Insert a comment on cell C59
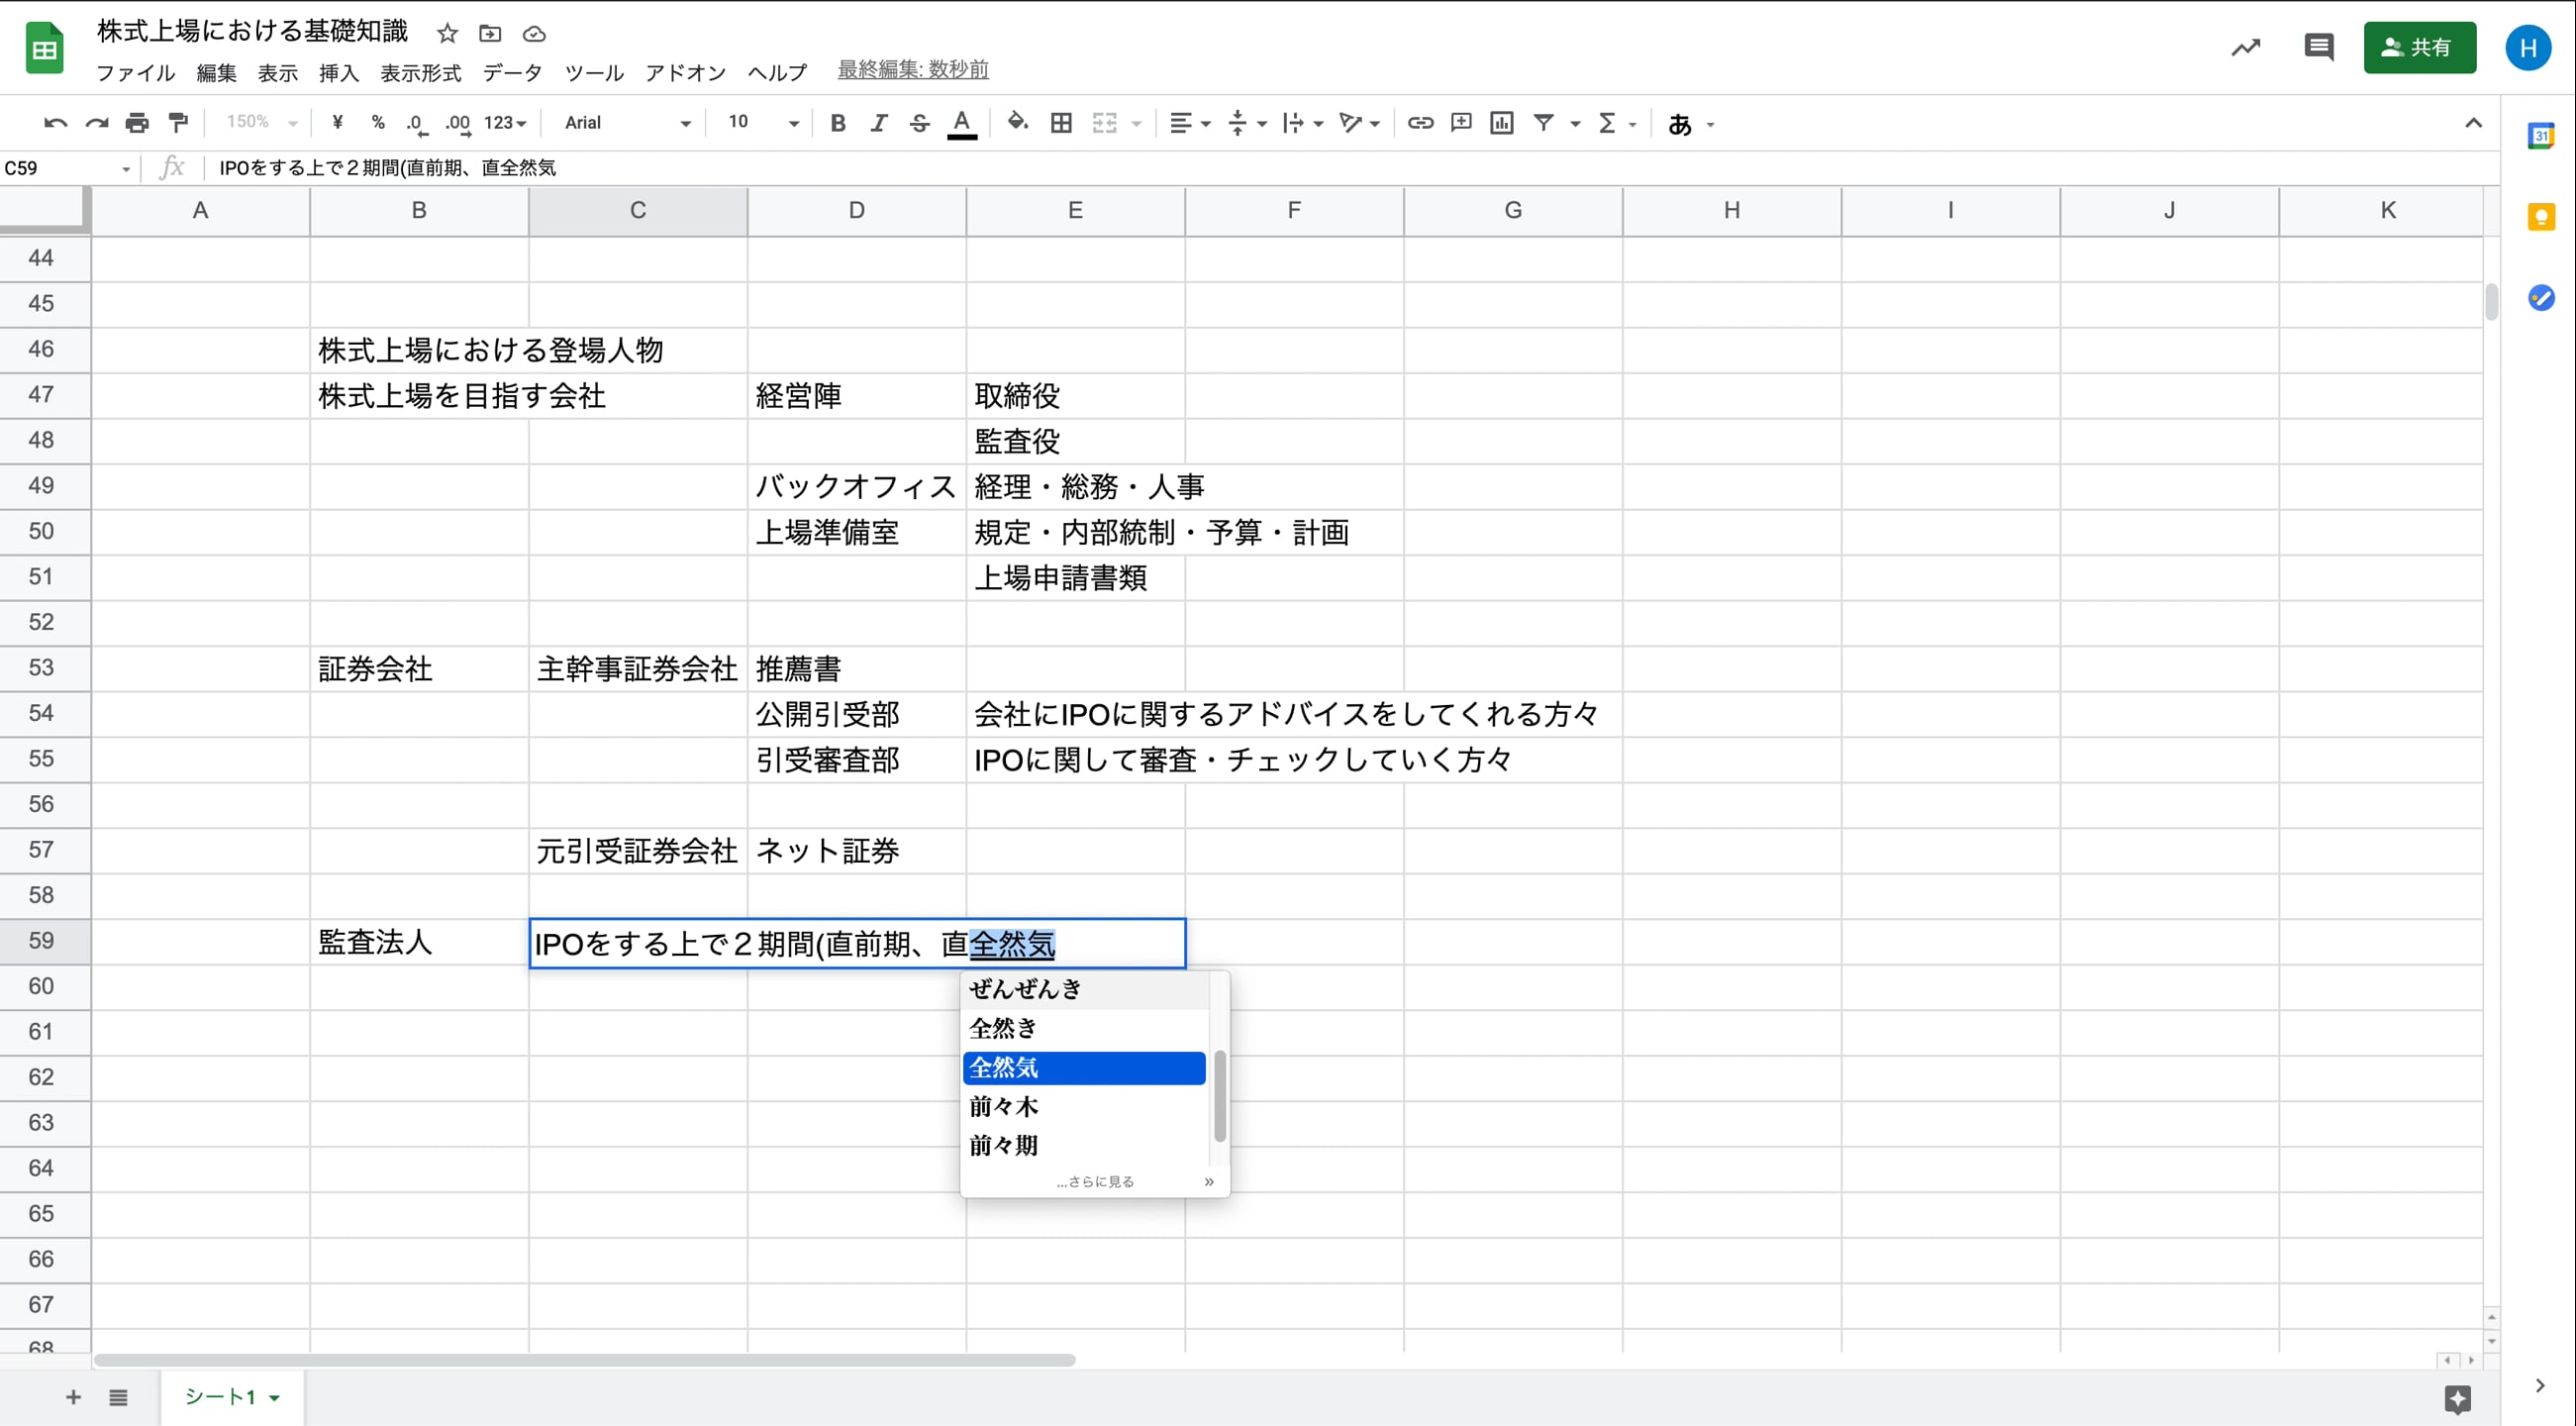The height and width of the screenshot is (1426, 2576). tap(1461, 123)
